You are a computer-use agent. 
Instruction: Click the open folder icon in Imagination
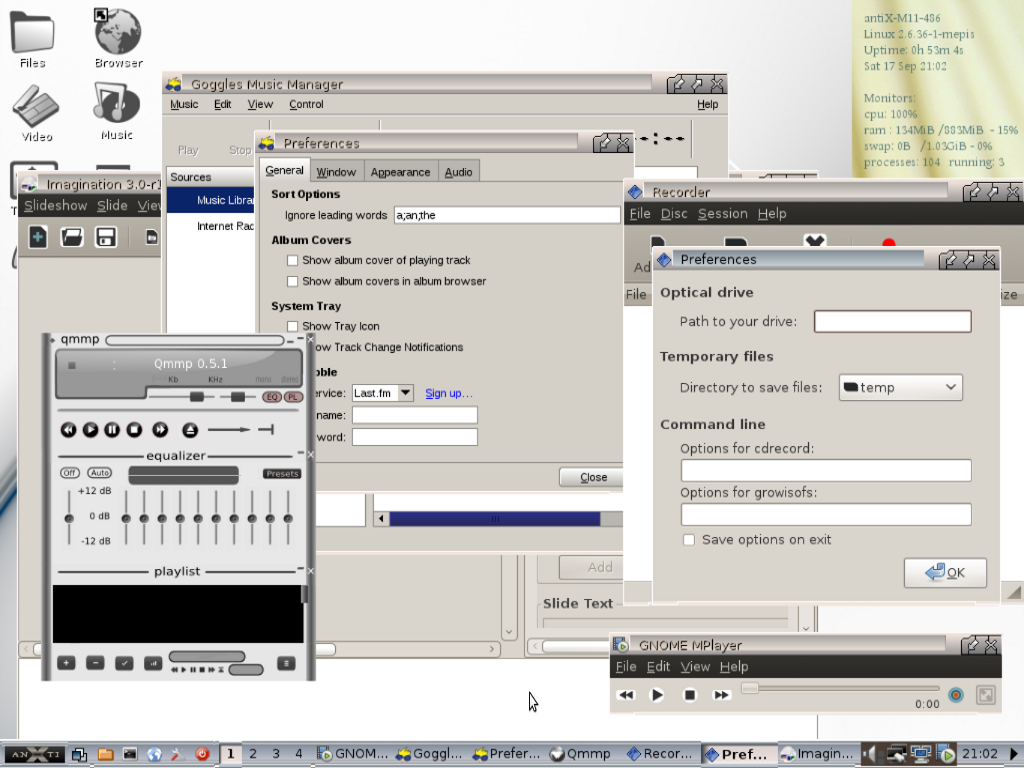point(72,236)
